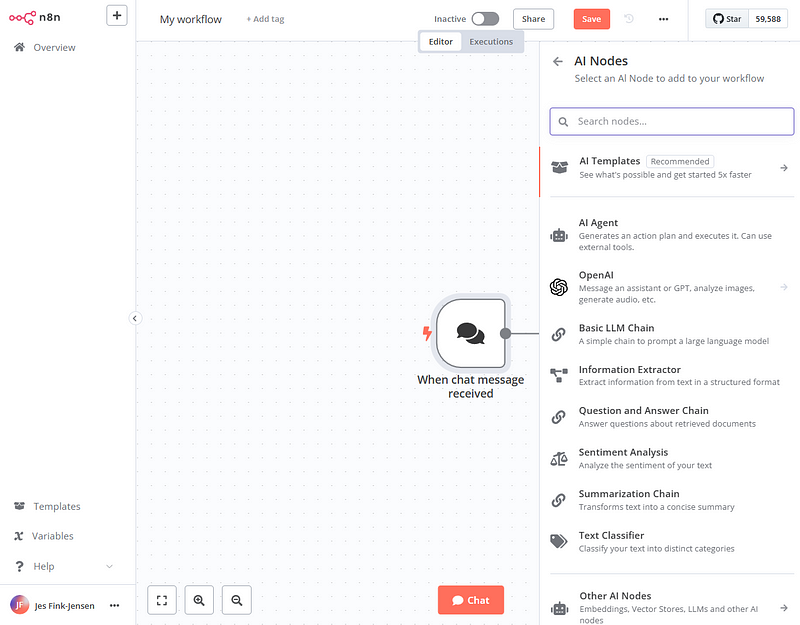Click the Other AI Nodes robot icon

(x=560, y=608)
